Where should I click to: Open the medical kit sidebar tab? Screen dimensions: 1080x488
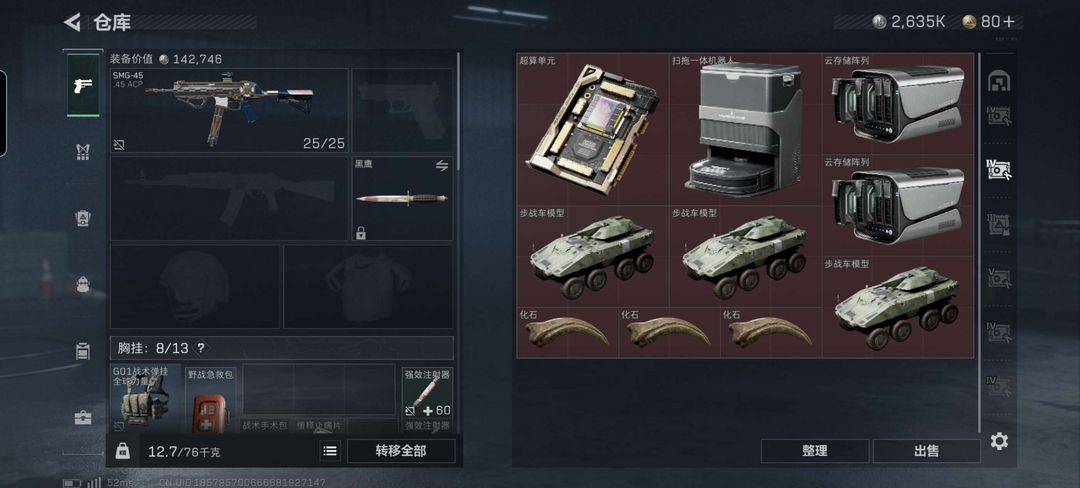pyautogui.click(x=83, y=417)
